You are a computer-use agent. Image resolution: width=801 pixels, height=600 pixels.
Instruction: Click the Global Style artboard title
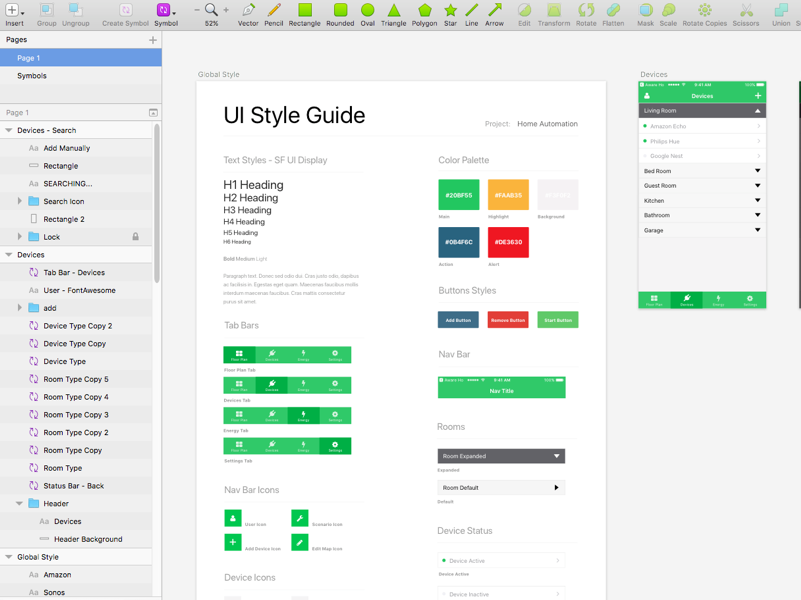(219, 74)
